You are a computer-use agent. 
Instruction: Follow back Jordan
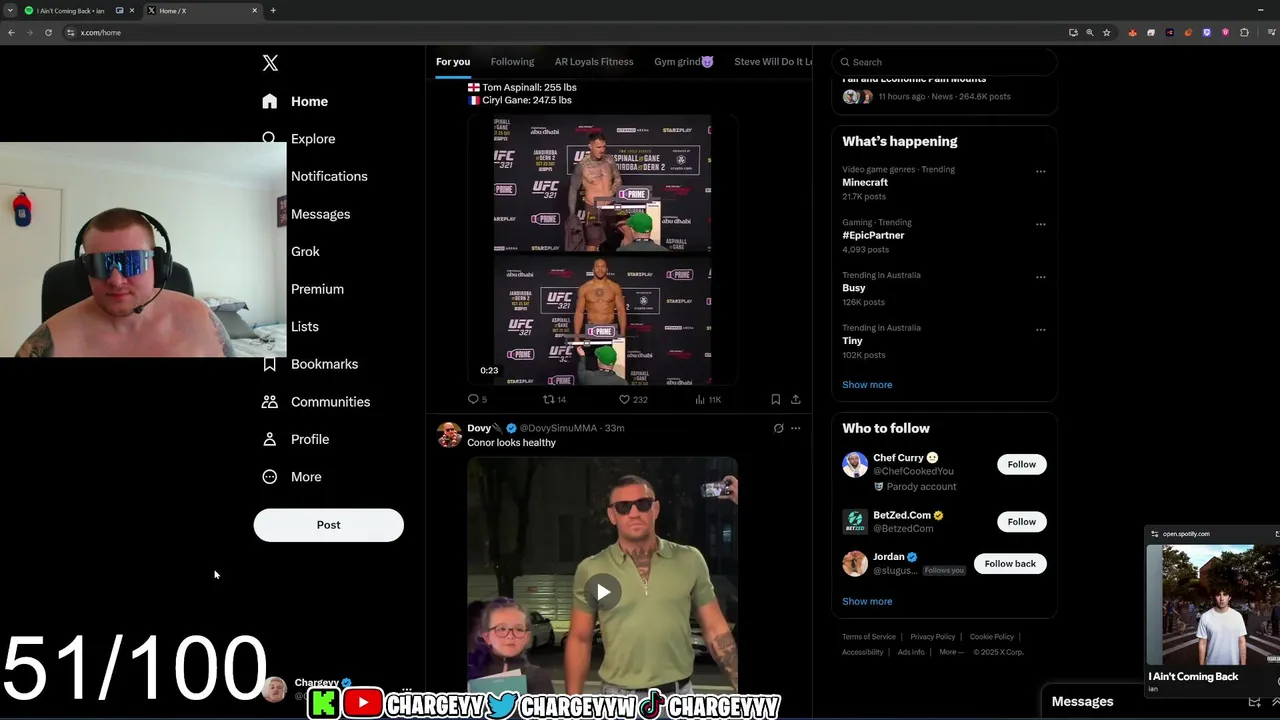point(1010,564)
